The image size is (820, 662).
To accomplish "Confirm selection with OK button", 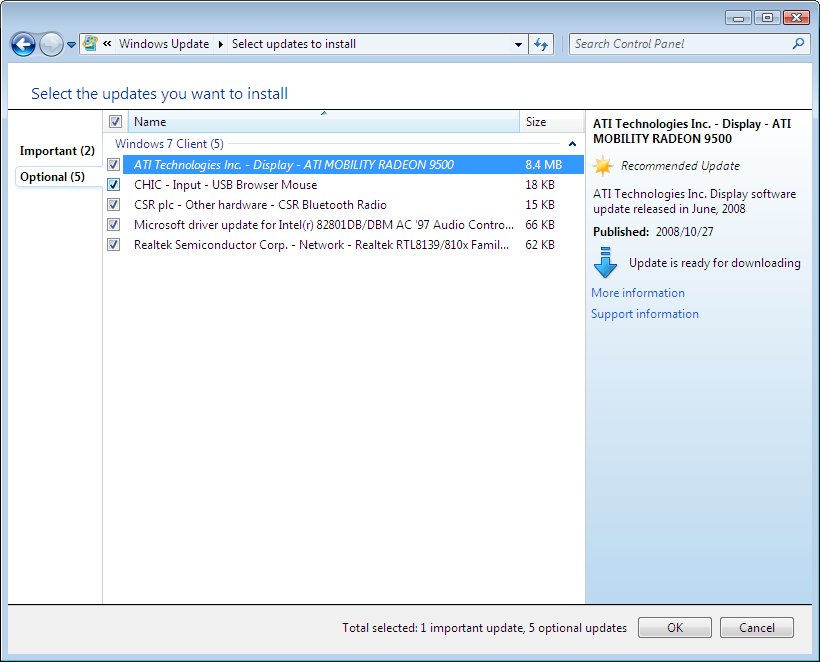I will (675, 627).
